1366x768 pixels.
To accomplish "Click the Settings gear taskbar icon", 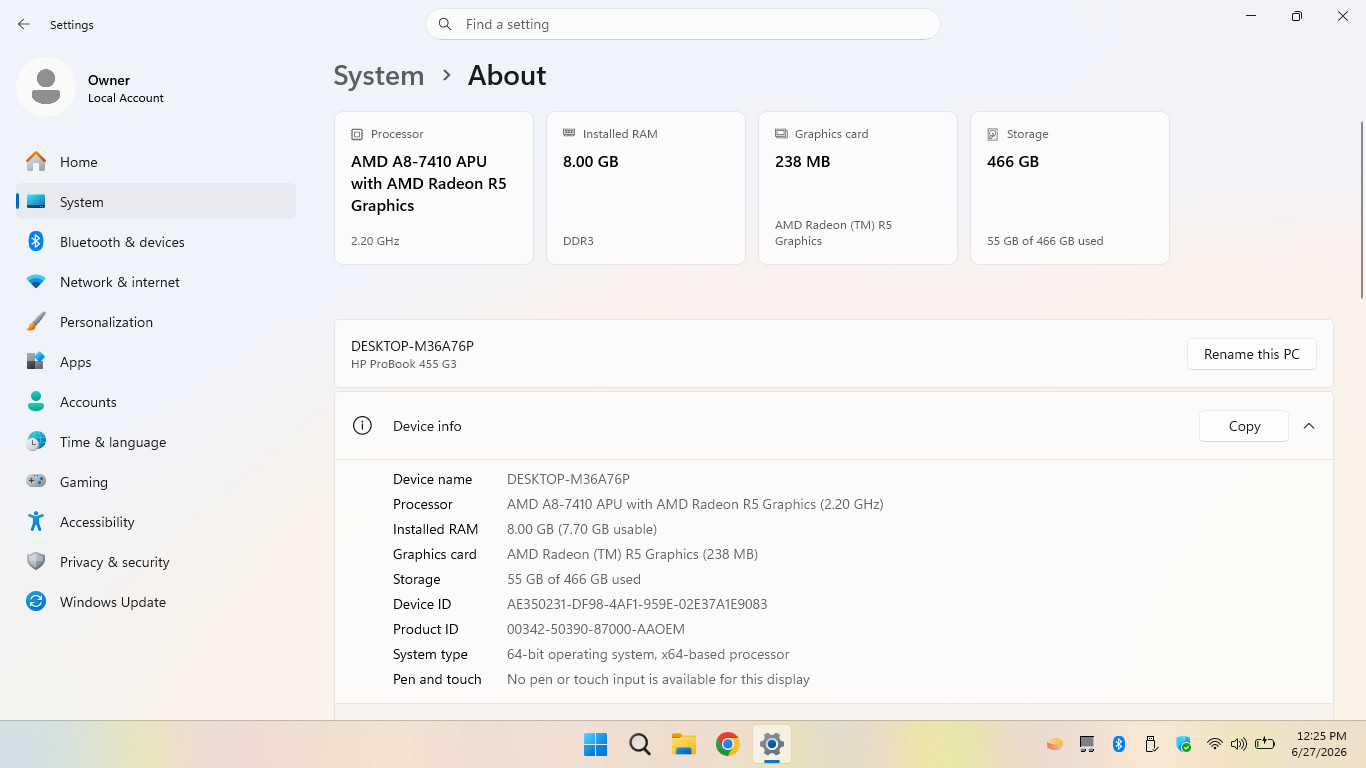I will point(771,744).
